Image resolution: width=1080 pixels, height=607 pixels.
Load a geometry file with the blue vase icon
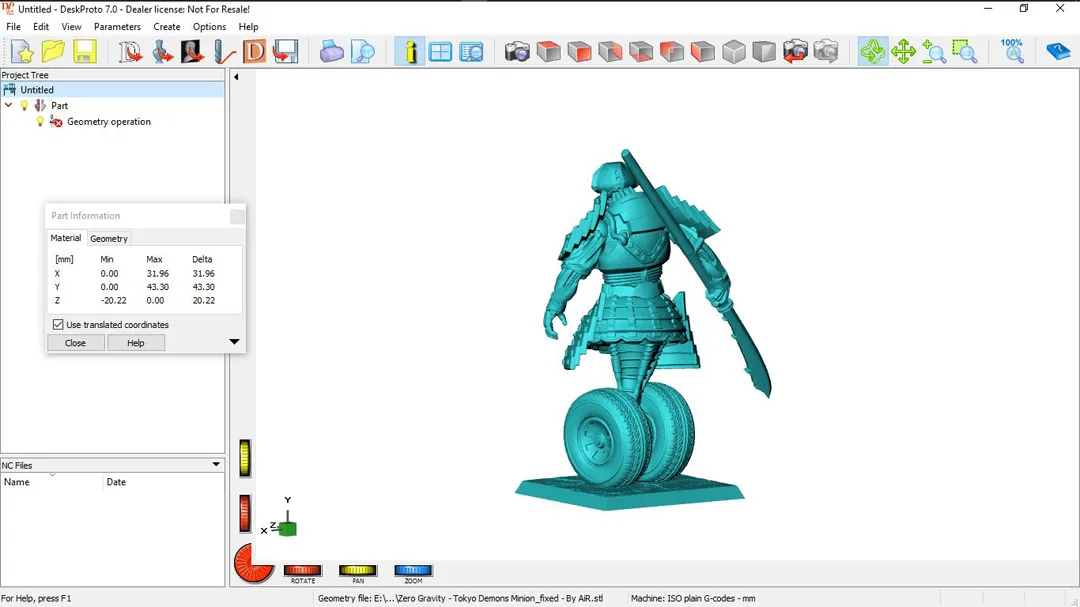(x=161, y=52)
